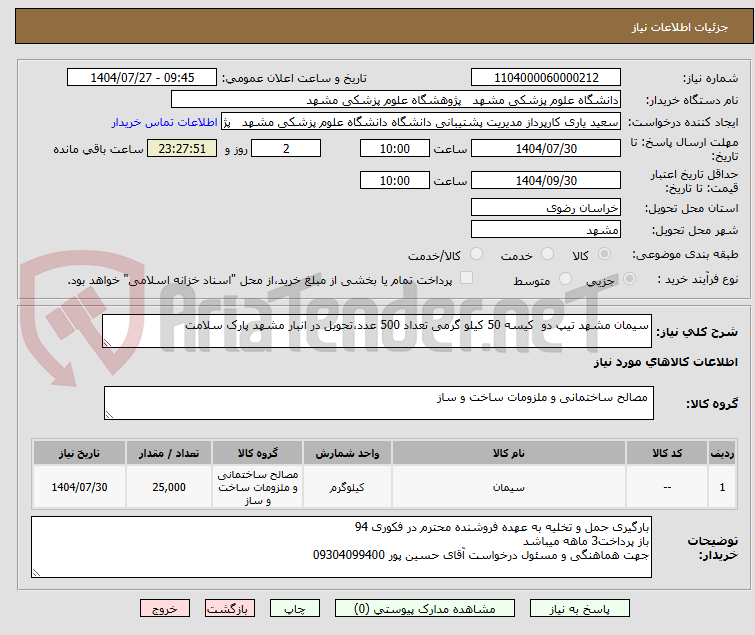Click the 1404/07/30 need date table cell
The width and height of the screenshot is (755, 635).
pyautogui.click(x=79, y=487)
